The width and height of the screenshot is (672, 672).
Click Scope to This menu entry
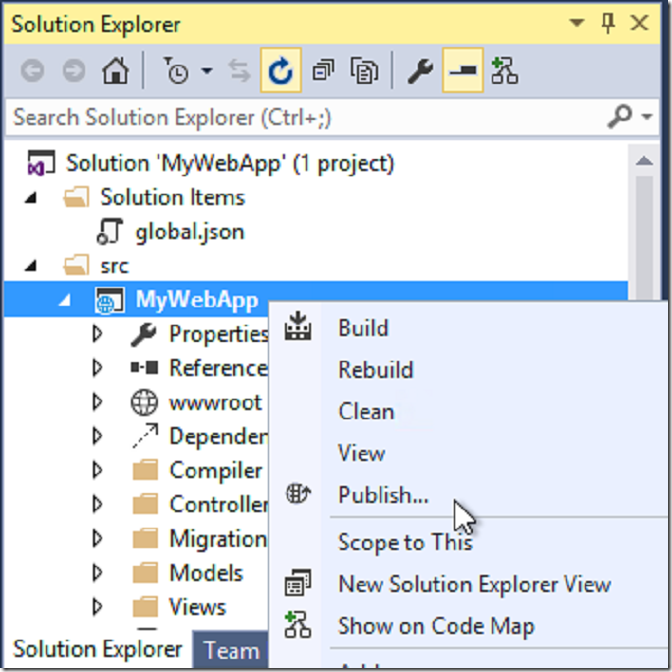tap(405, 542)
